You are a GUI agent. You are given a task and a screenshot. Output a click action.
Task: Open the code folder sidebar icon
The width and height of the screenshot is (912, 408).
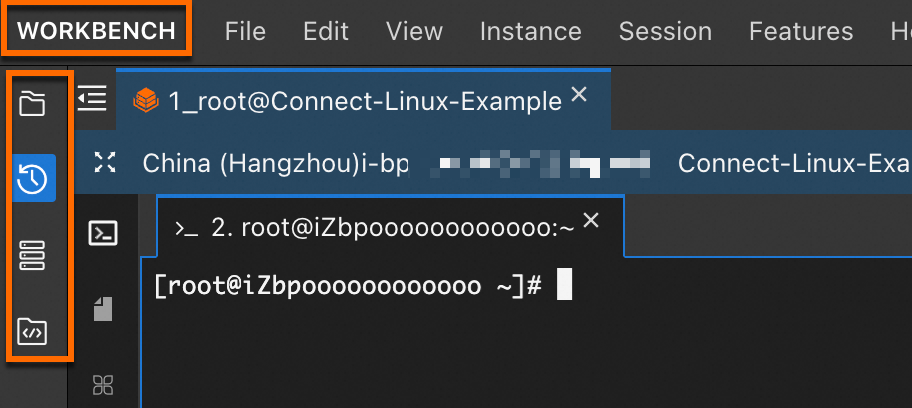pos(32,331)
